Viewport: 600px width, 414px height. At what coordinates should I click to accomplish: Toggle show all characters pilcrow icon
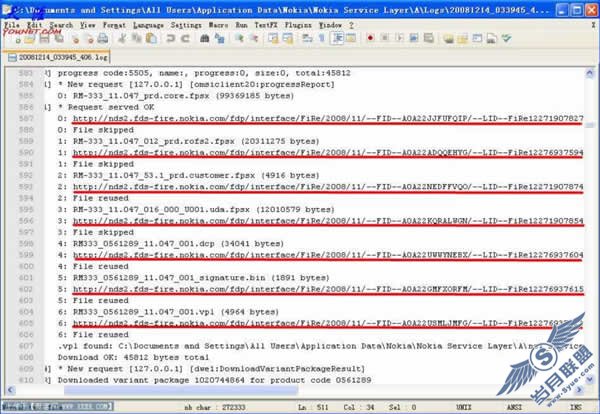click(322, 39)
